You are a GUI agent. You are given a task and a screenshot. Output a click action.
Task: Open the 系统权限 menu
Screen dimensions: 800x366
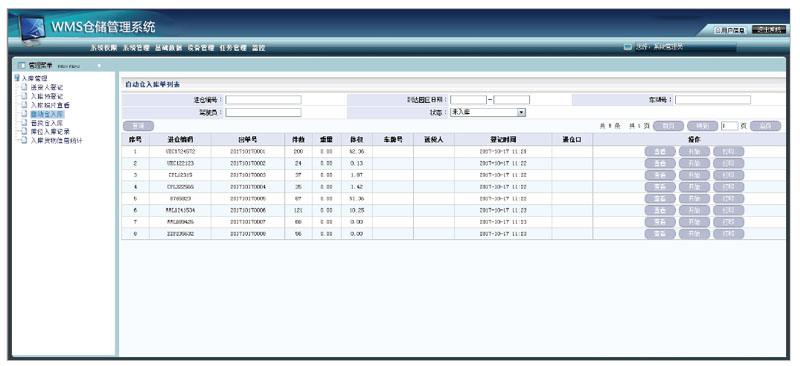click(104, 48)
